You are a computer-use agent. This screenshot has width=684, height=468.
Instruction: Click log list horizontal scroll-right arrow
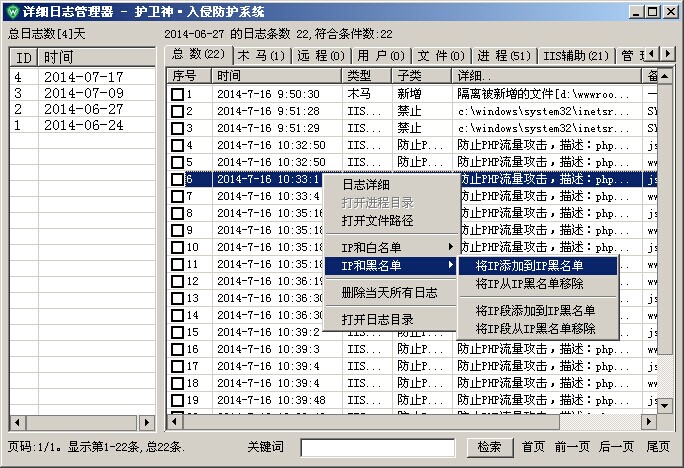[649, 422]
